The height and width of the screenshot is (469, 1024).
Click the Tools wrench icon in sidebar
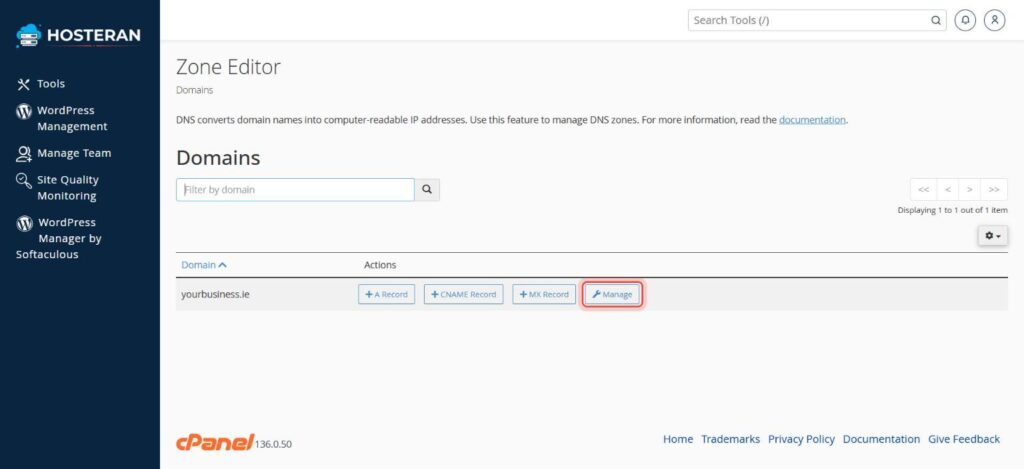coord(24,84)
